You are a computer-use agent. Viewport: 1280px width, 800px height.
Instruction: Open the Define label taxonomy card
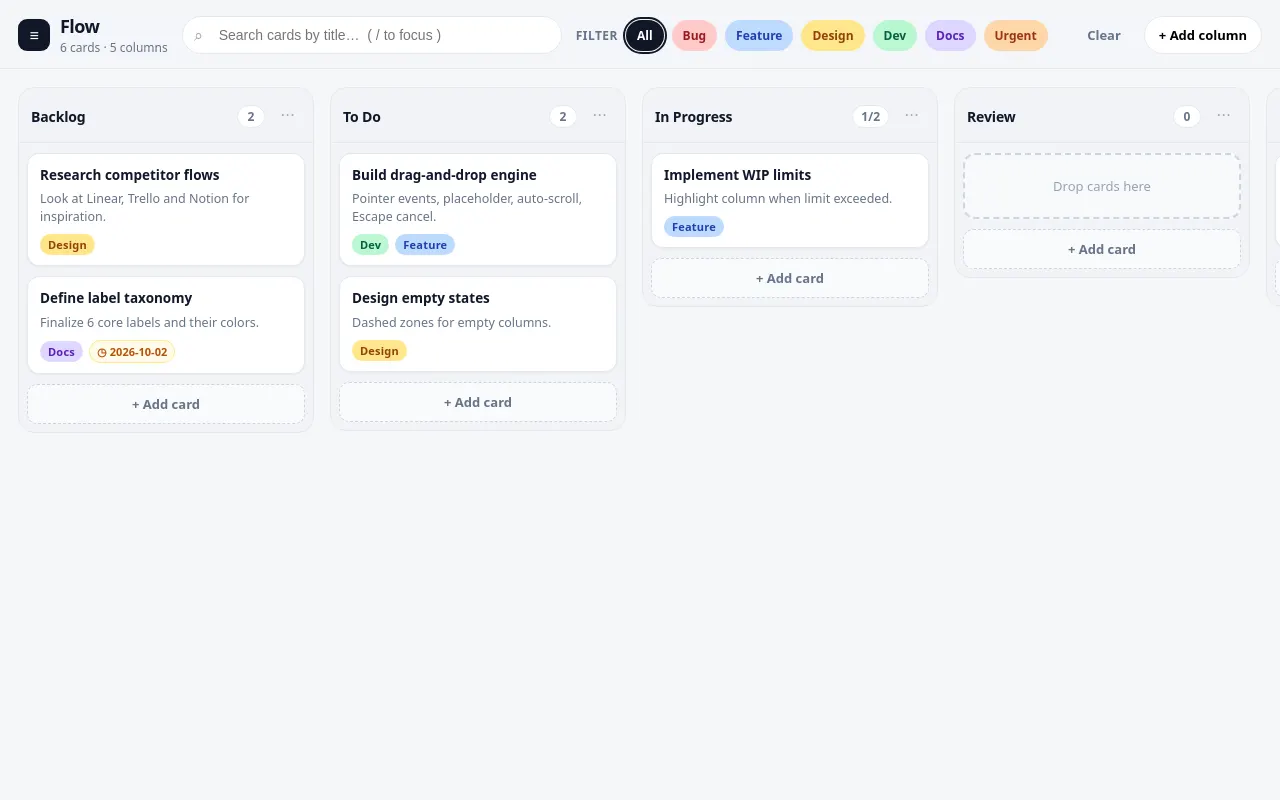click(166, 325)
